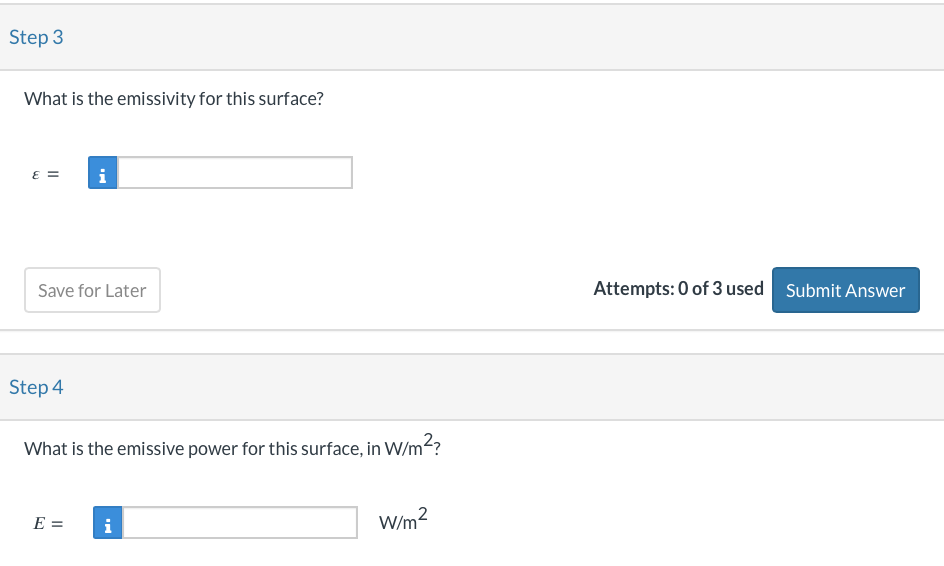The height and width of the screenshot is (566, 944).
Task: Click the Step 3 title link
Action: 36,37
